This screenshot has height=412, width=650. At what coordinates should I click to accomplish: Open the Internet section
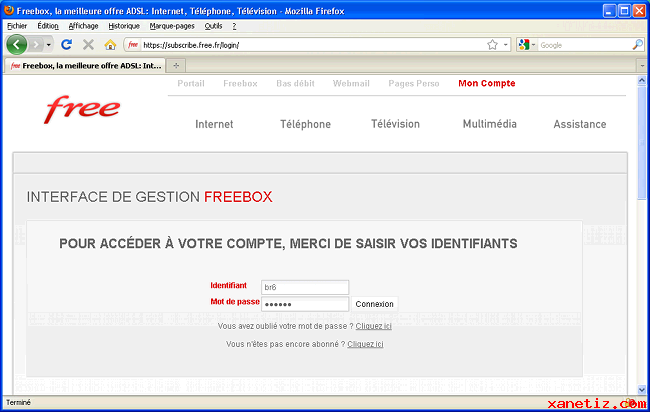214,124
